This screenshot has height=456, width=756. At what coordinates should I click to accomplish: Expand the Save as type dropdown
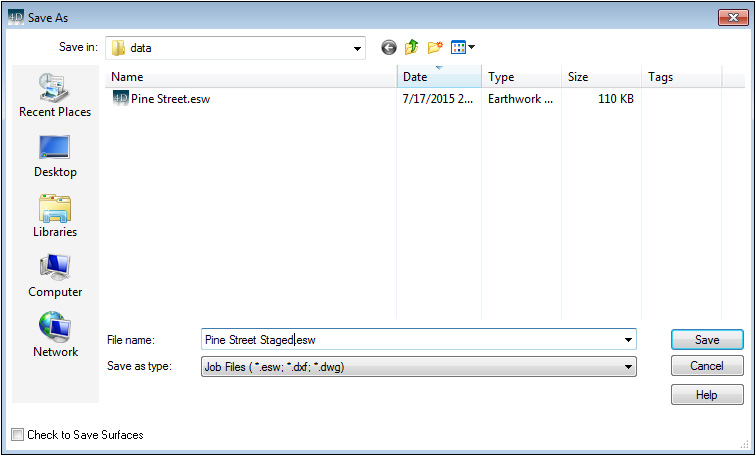click(628, 367)
